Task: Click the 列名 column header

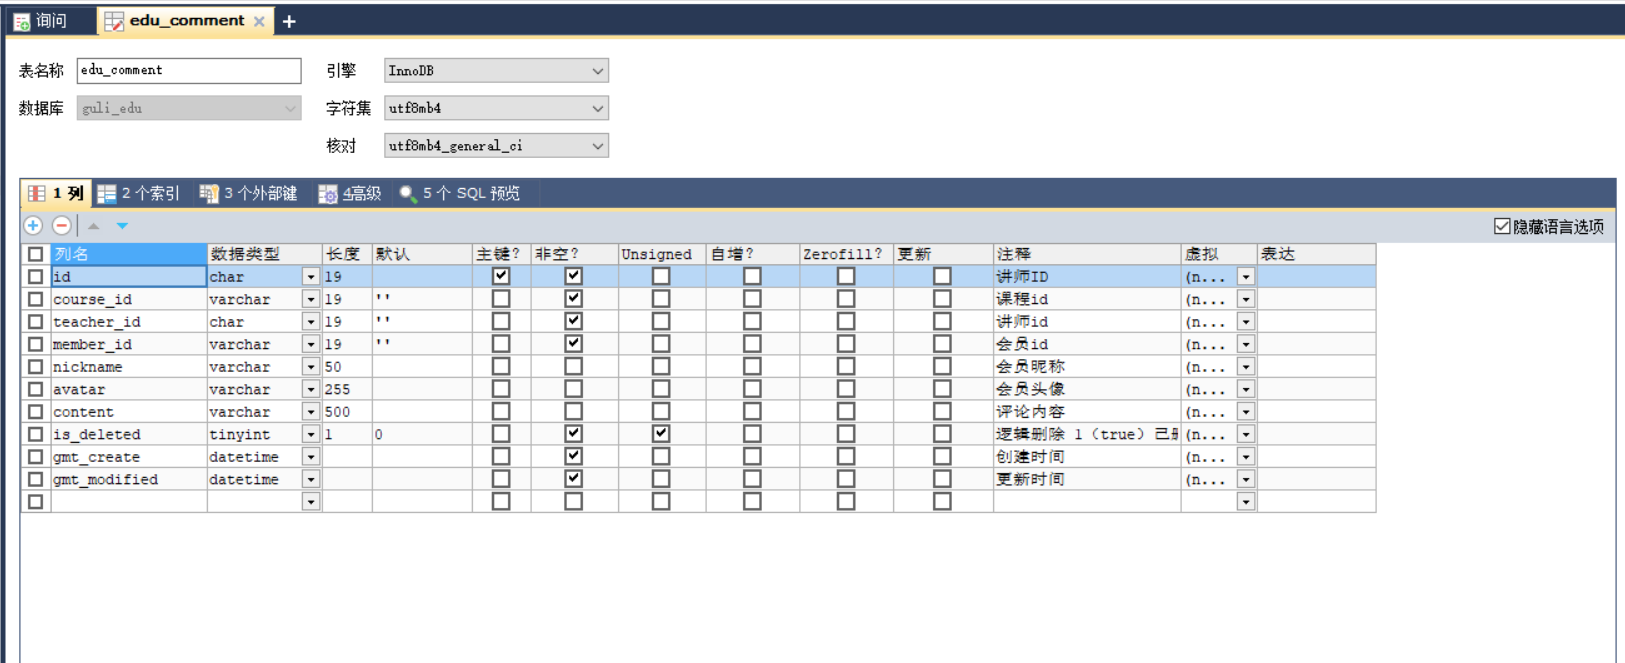Action: 128,254
